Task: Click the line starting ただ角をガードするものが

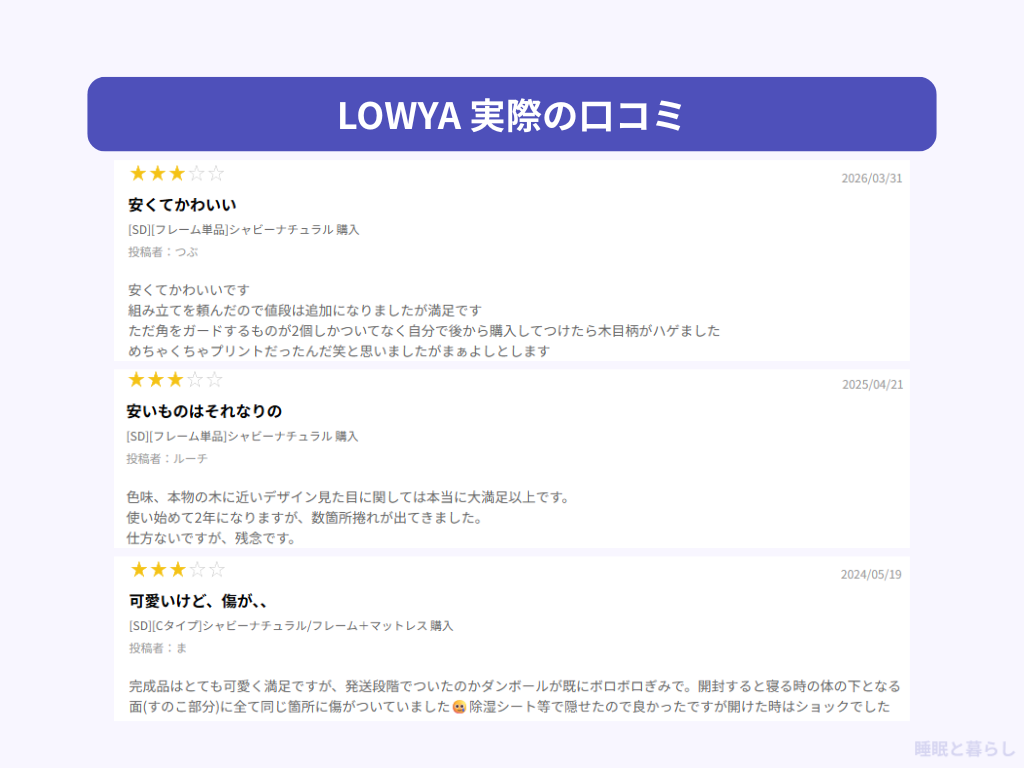Action: [x=424, y=330]
